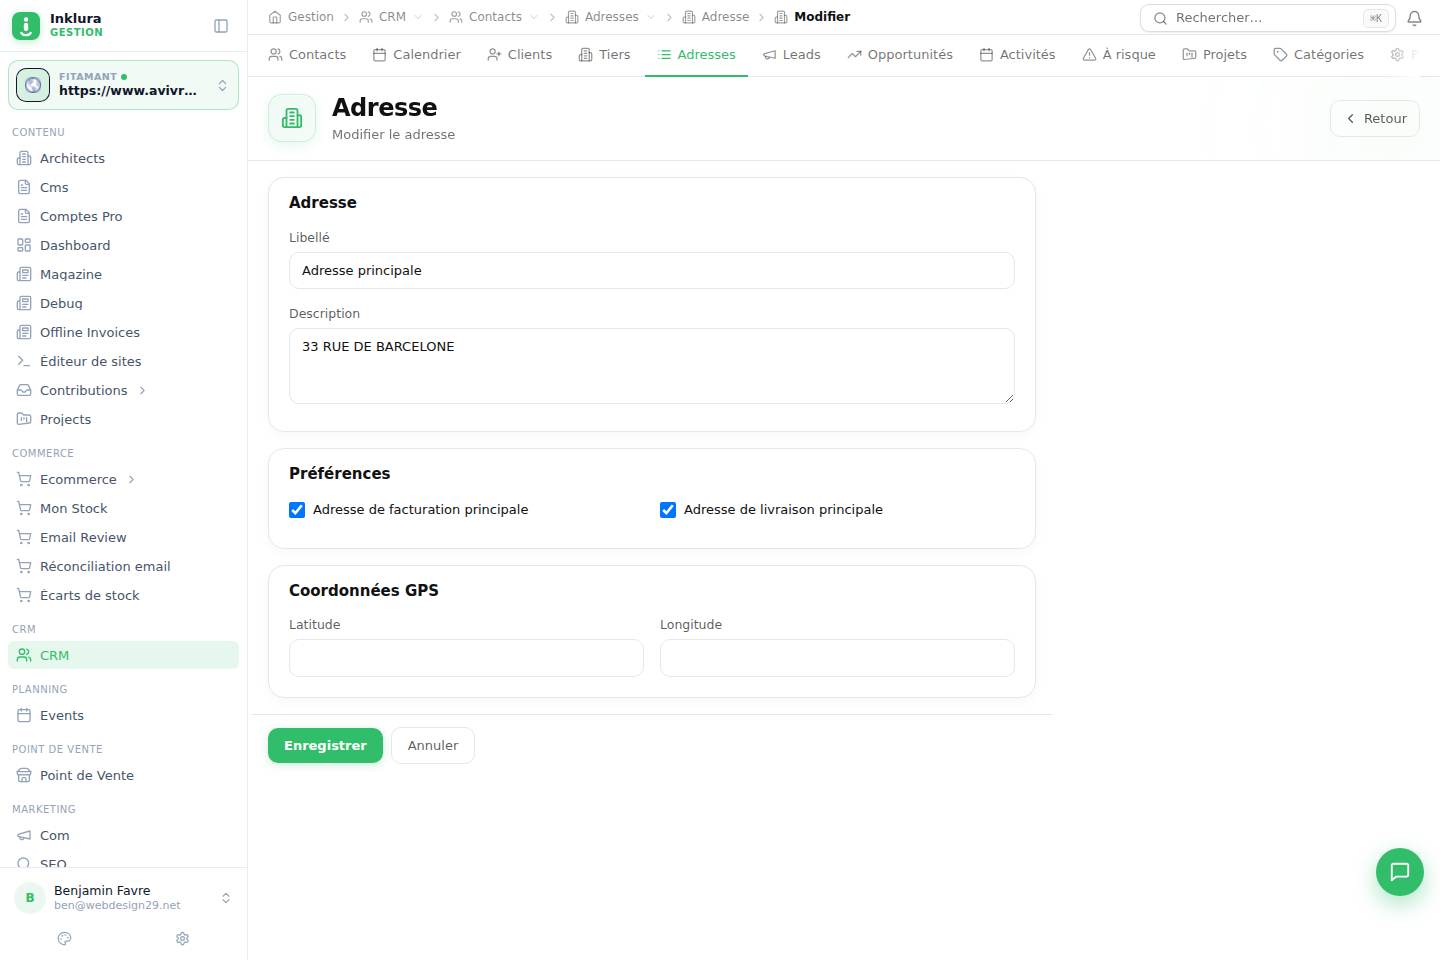1440x960 pixels.
Task: Expand the Ecommerce submenu chevron
Action: tap(131, 479)
